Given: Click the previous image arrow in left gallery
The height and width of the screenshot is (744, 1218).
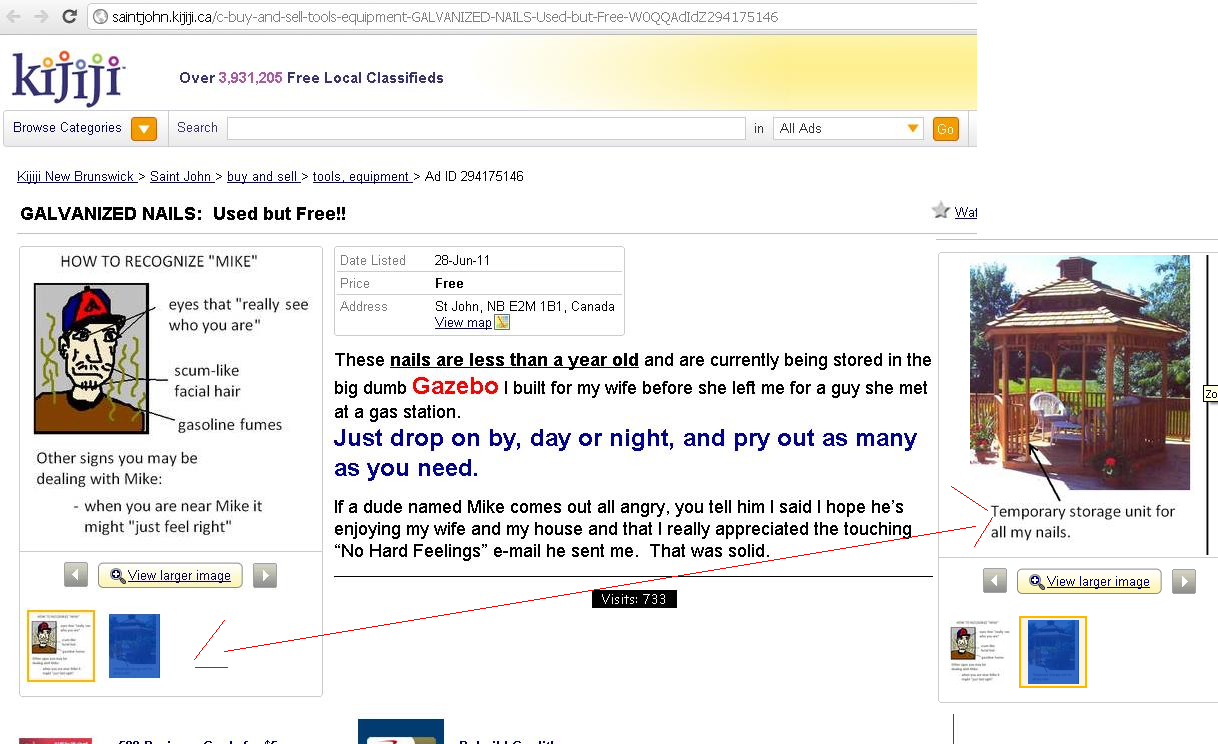Looking at the screenshot, I should click(76, 575).
